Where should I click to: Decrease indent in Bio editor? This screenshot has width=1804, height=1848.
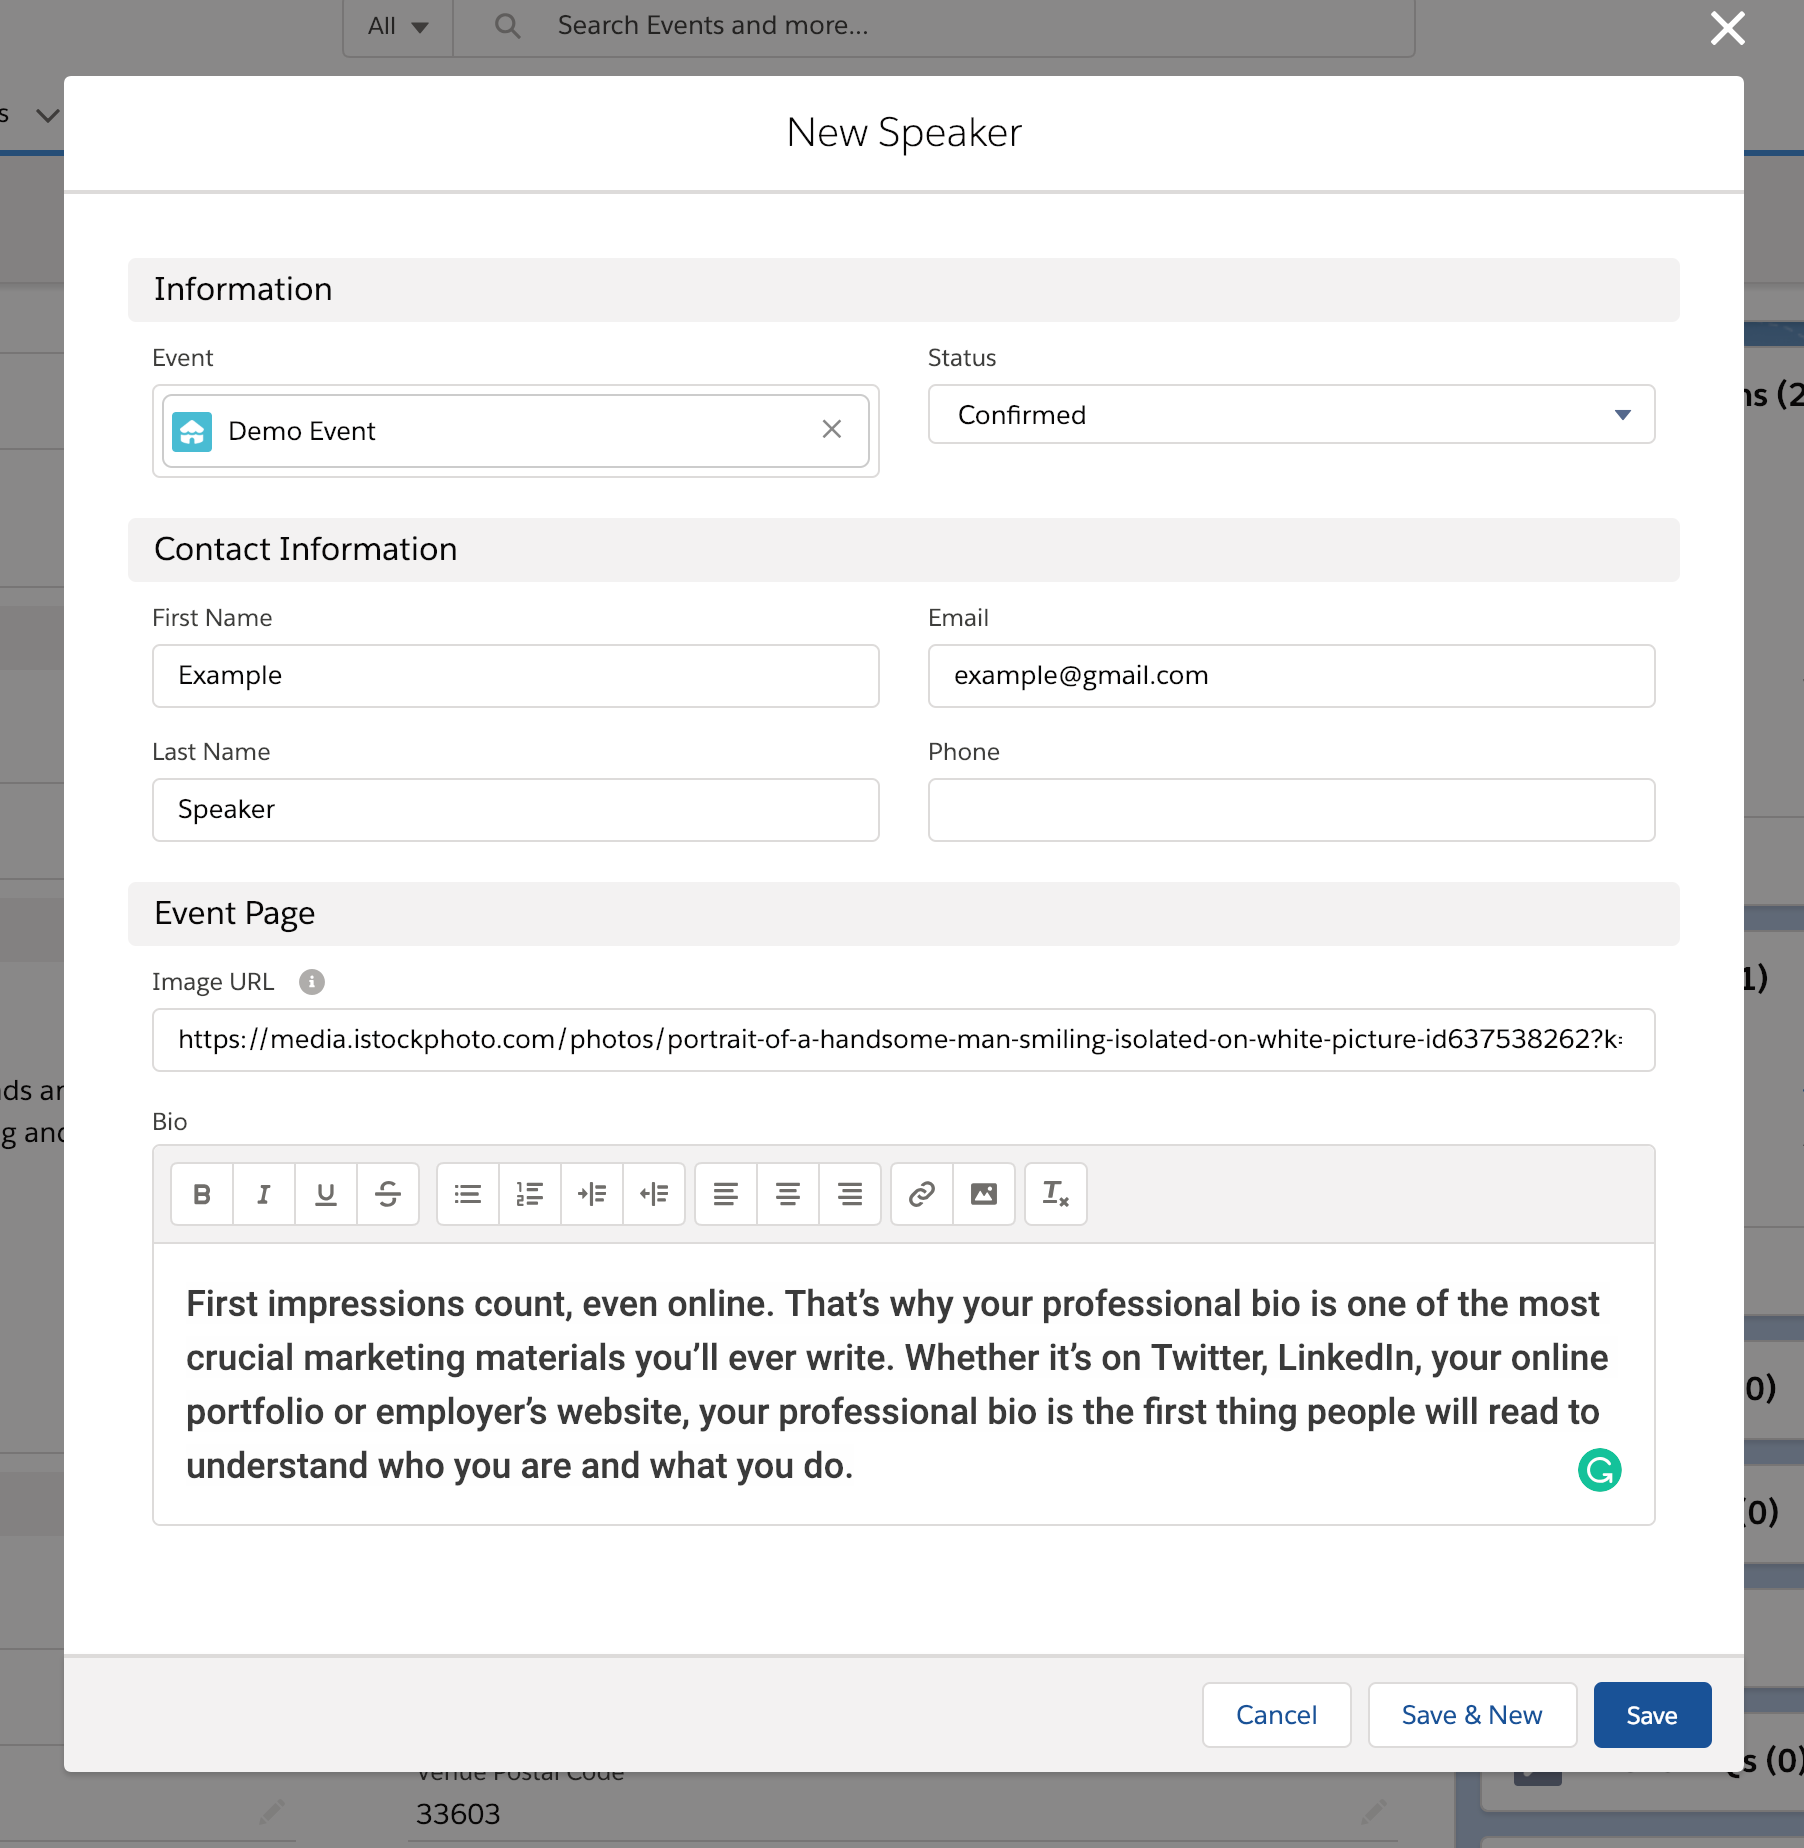[654, 1194]
